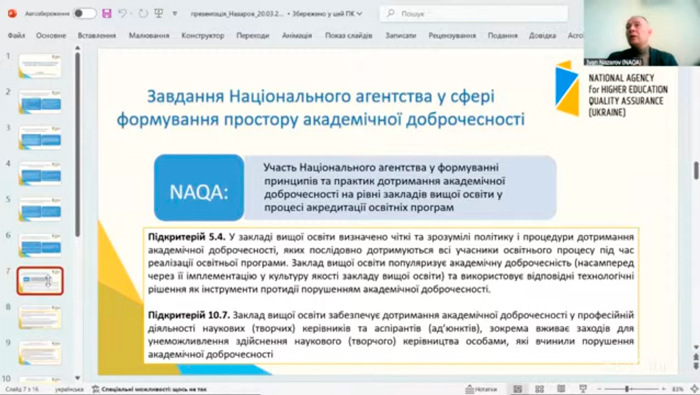Expand the Quick Access Toolbar customize arrow

(x=175, y=13)
